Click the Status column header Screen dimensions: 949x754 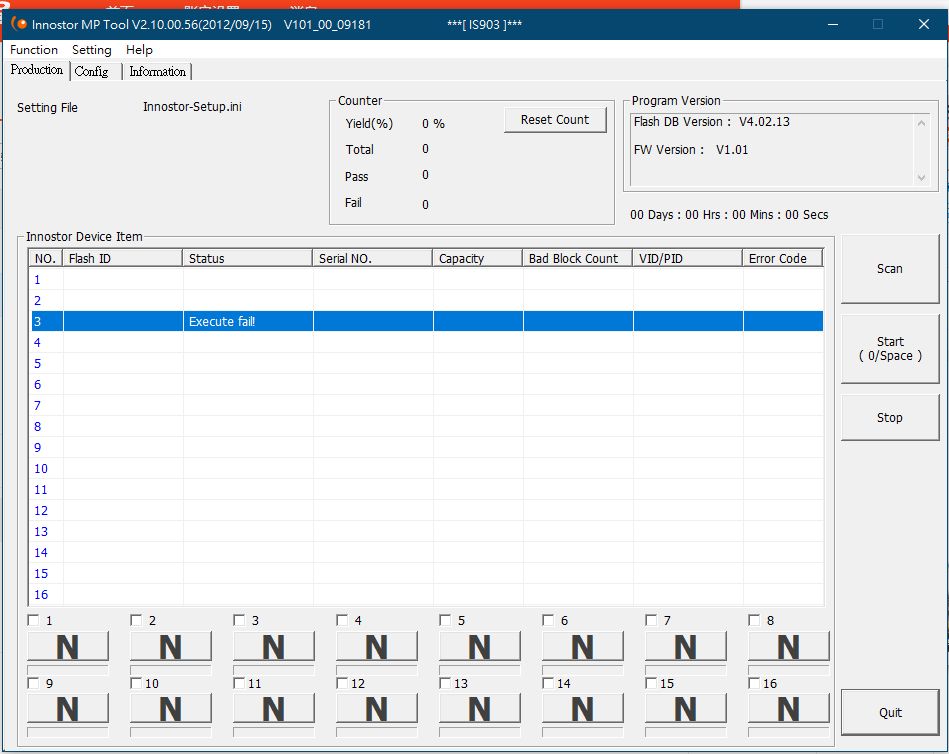248,258
